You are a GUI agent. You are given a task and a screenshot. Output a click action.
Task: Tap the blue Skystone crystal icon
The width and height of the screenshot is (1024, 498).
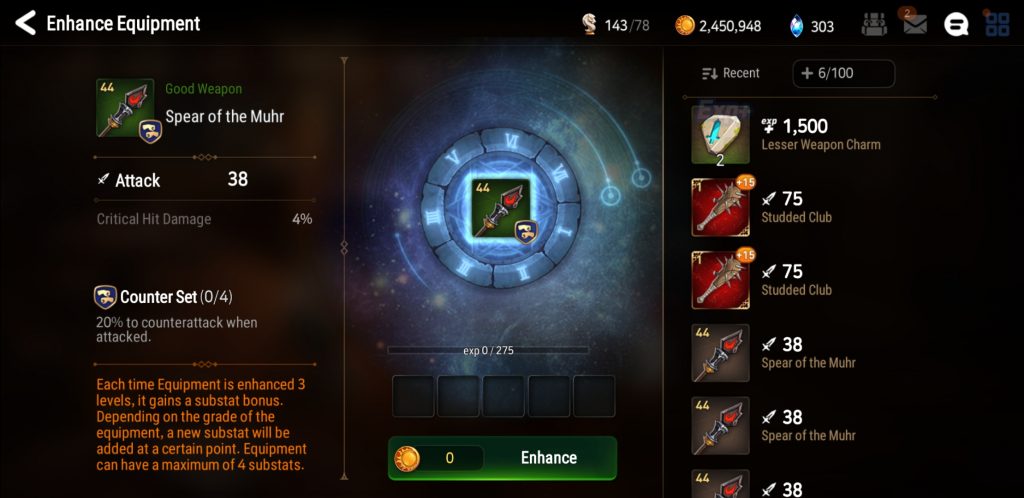click(x=796, y=26)
